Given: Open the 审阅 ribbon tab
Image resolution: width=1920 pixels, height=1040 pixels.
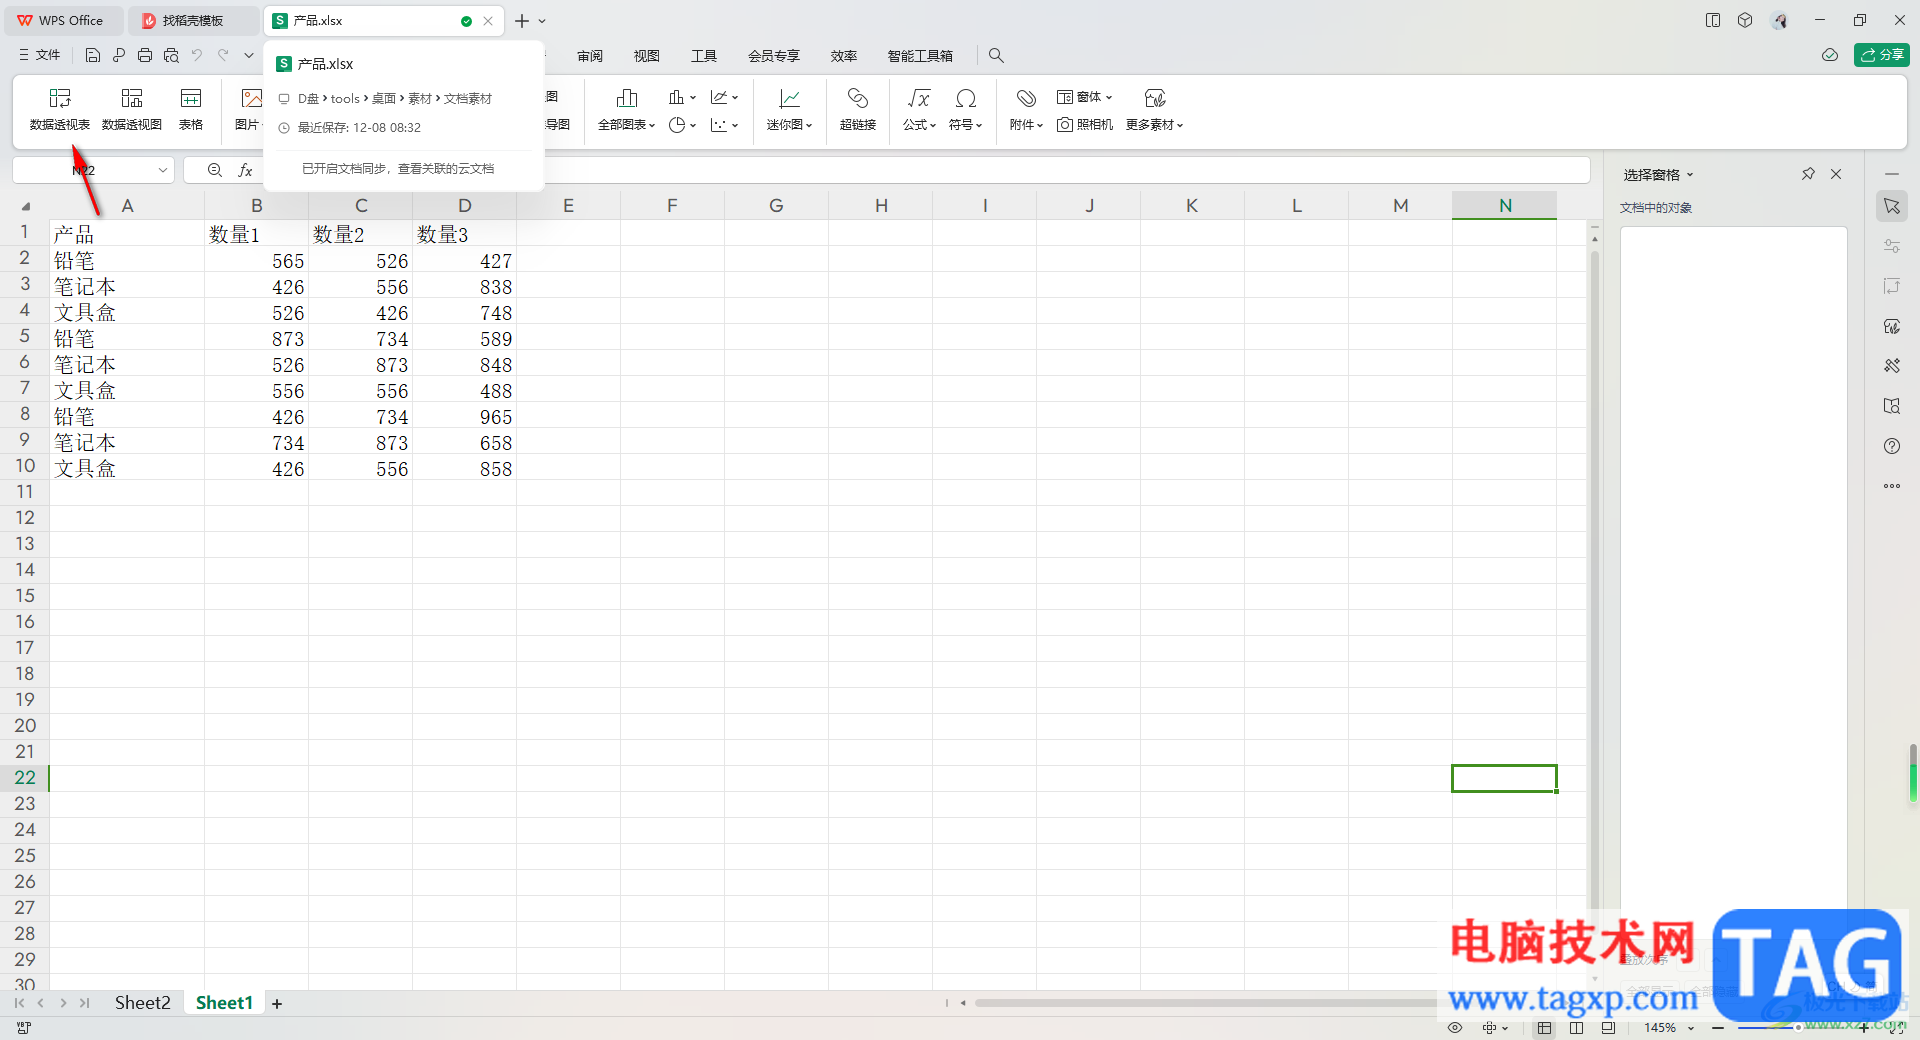Looking at the screenshot, I should click(590, 56).
